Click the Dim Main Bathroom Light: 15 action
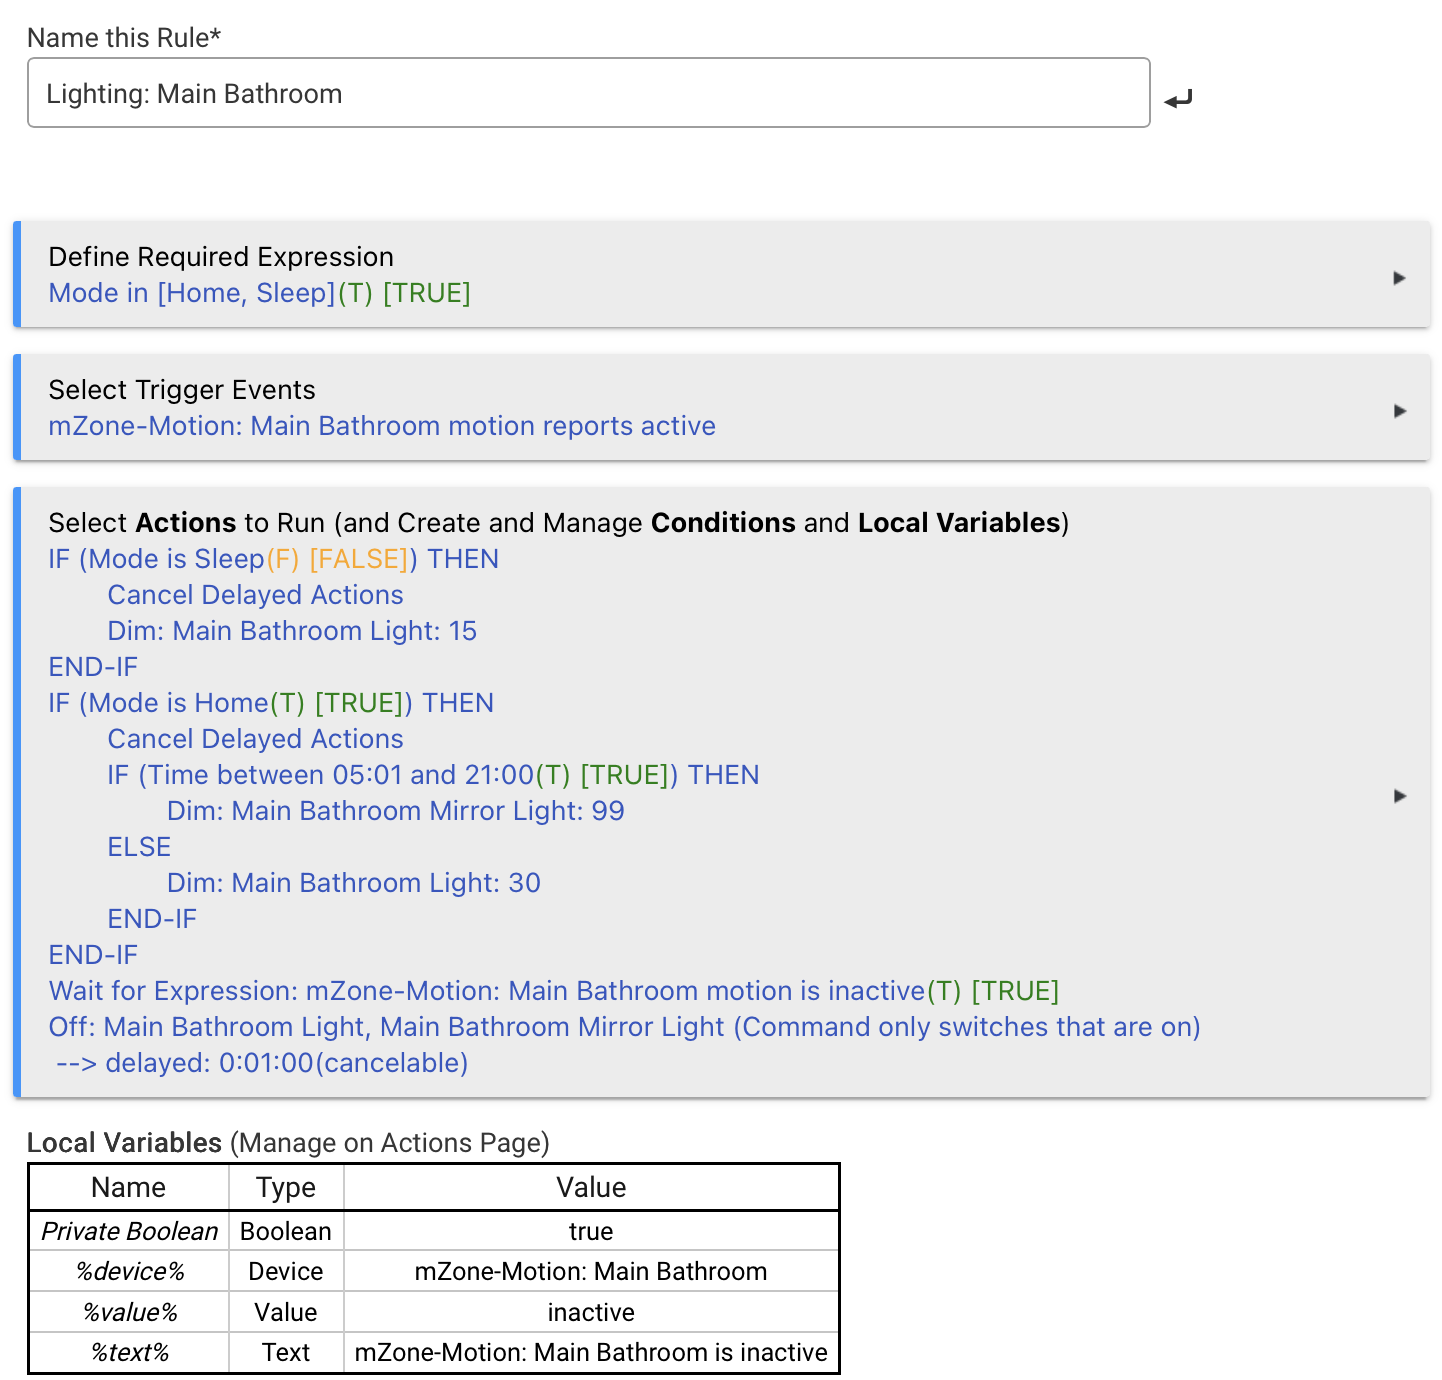Viewport: 1442px width, 1380px height. click(x=292, y=631)
